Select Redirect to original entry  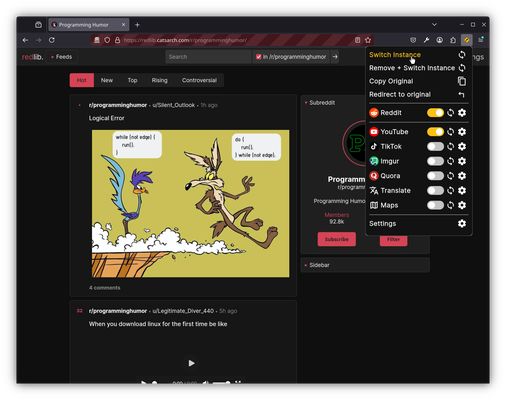point(418,95)
